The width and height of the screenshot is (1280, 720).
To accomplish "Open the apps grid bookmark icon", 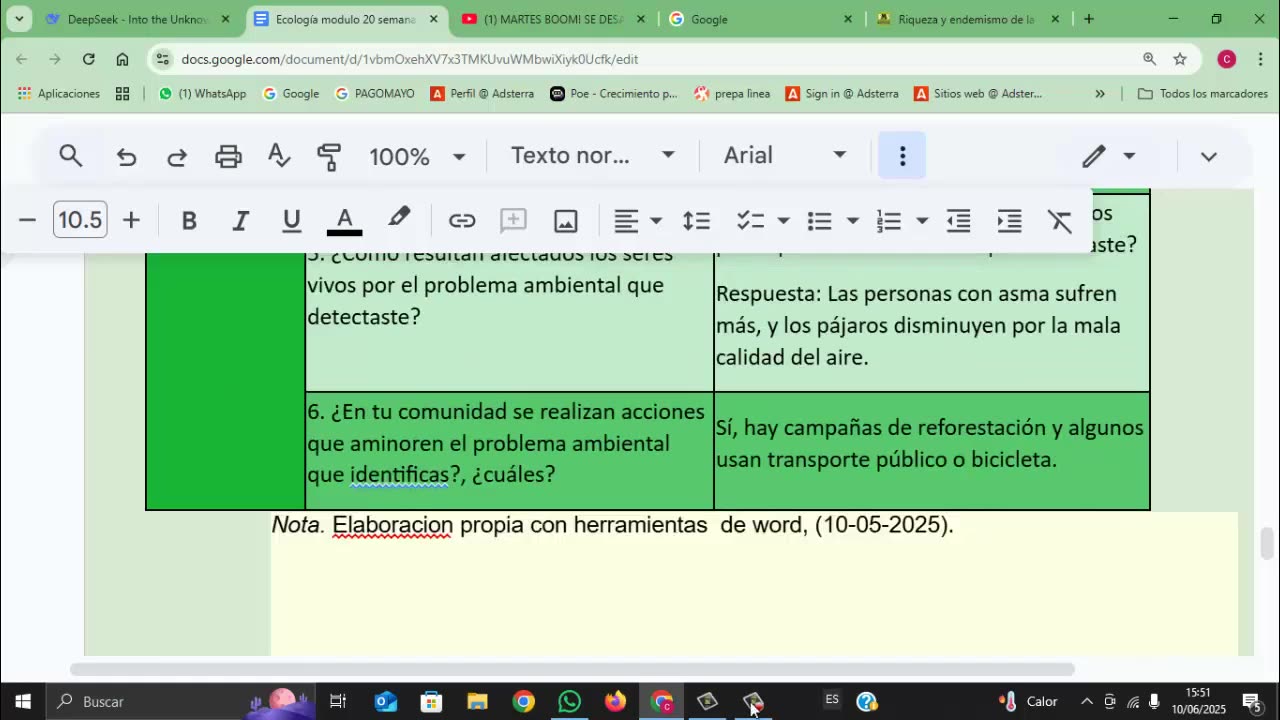I will 122,94.
